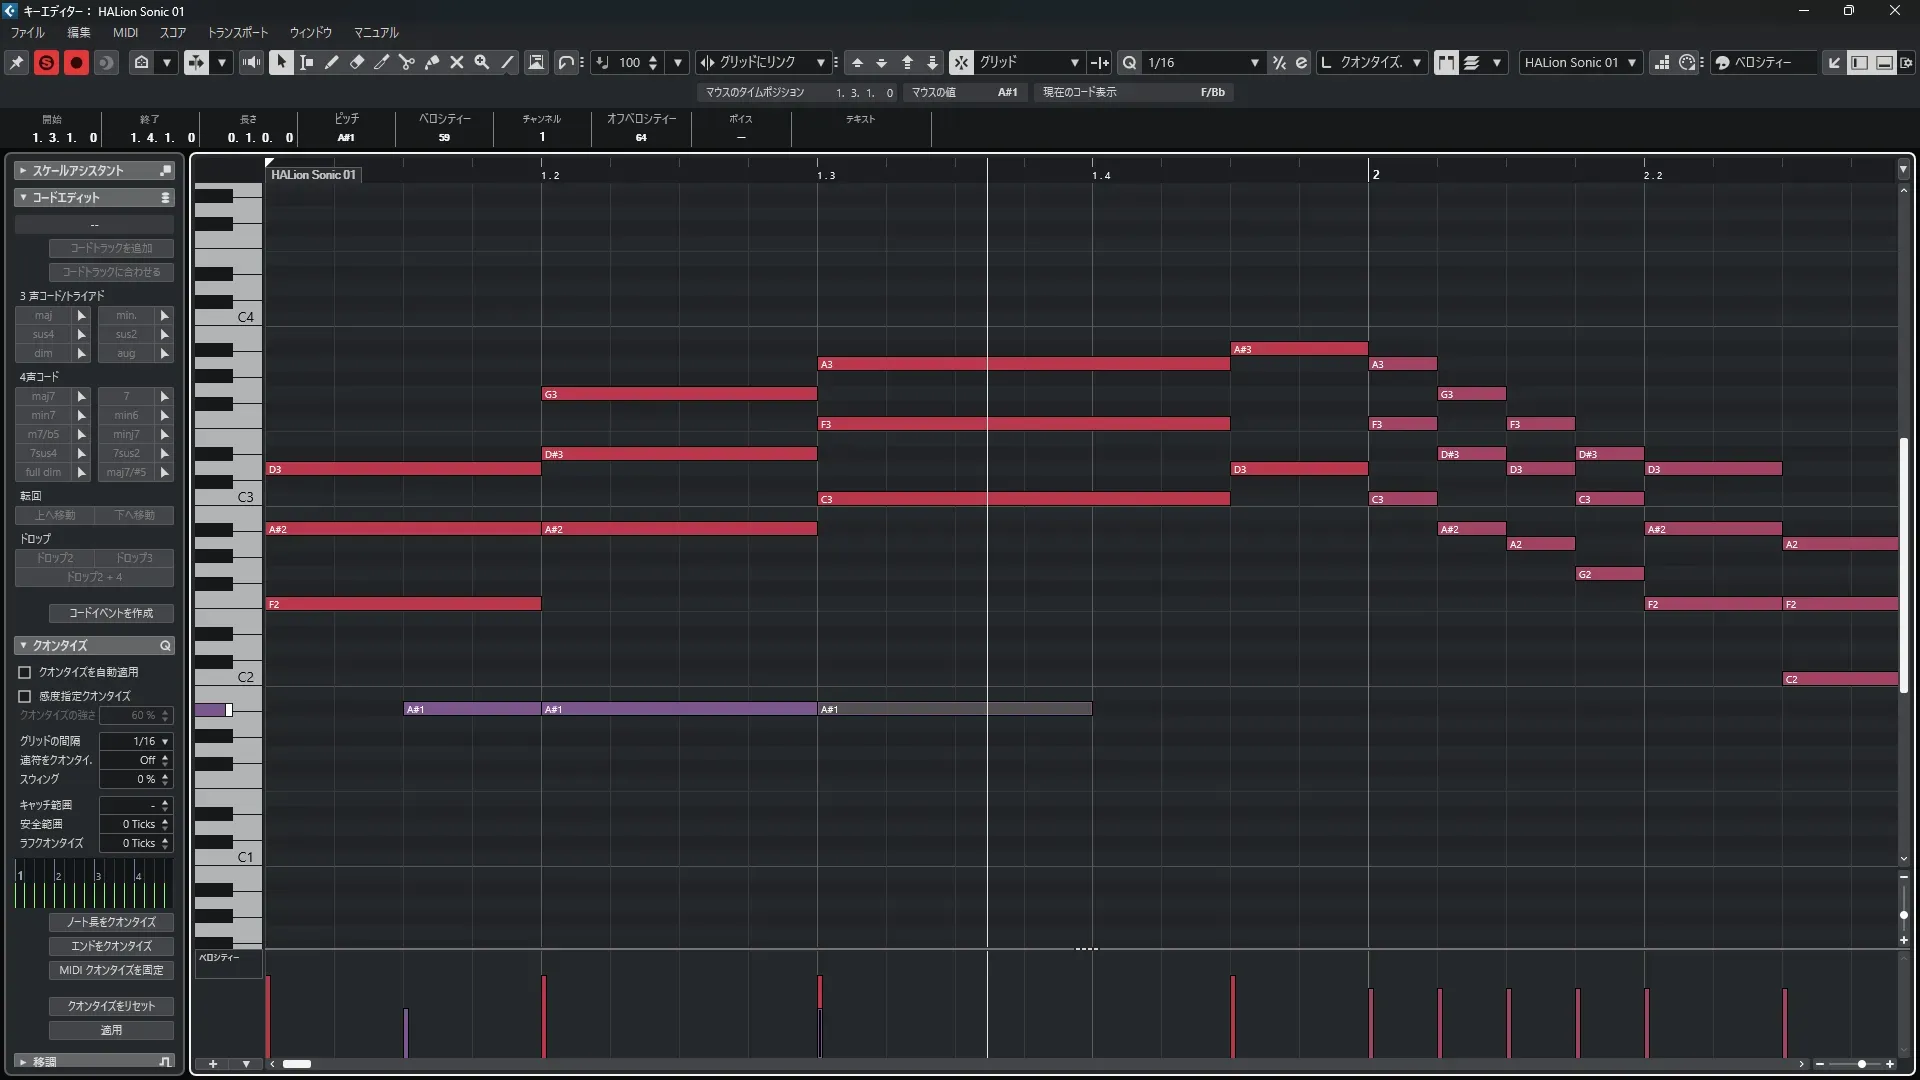Enable 感度指定クオンタイズ checkbox
The height and width of the screenshot is (1080, 1920).
click(x=25, y=696)
